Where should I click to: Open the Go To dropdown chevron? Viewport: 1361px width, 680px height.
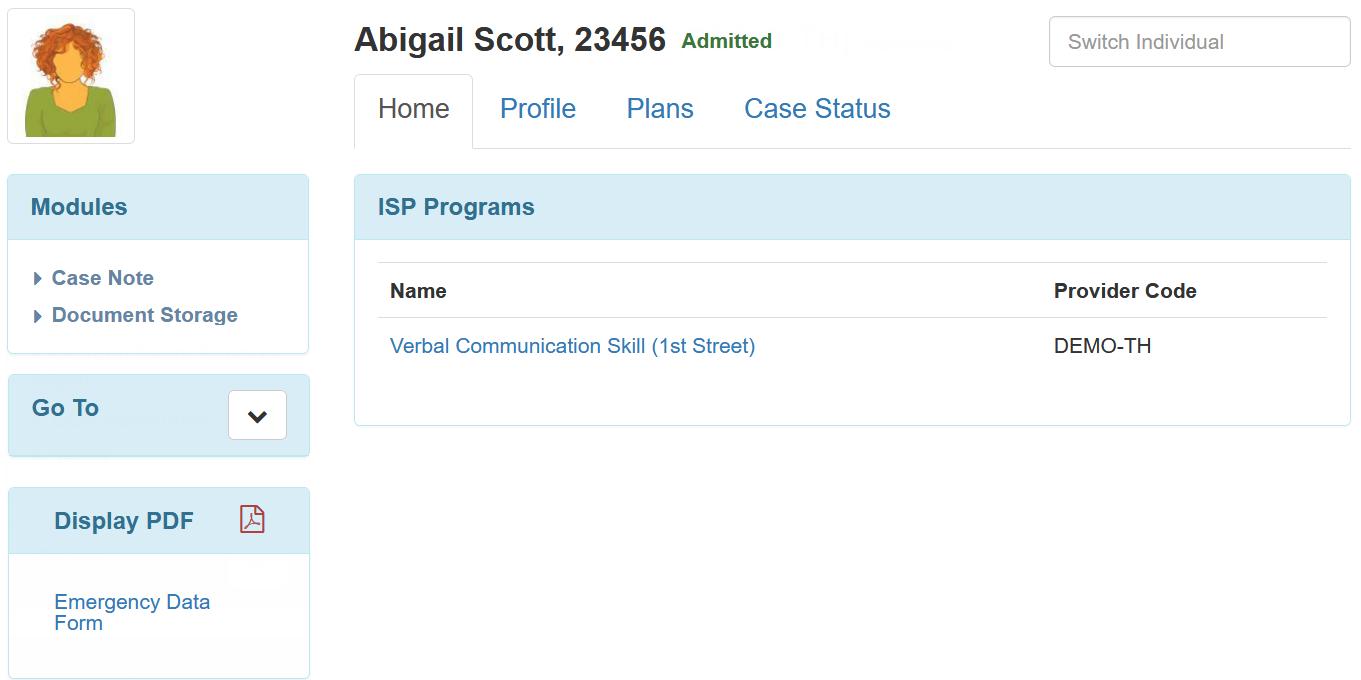click(x=257, y=415)
